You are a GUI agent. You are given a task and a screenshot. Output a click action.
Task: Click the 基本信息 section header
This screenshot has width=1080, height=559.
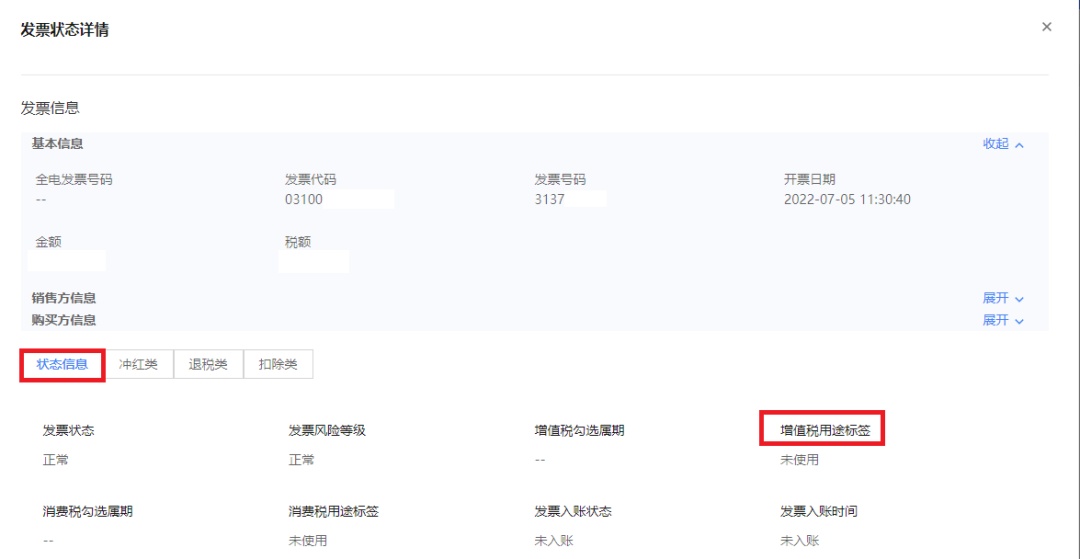pyautogui.click(x=58, y=143)
